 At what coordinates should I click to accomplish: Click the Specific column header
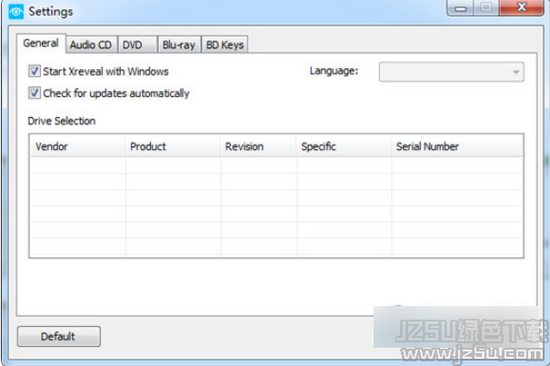(x=344, y=146)
